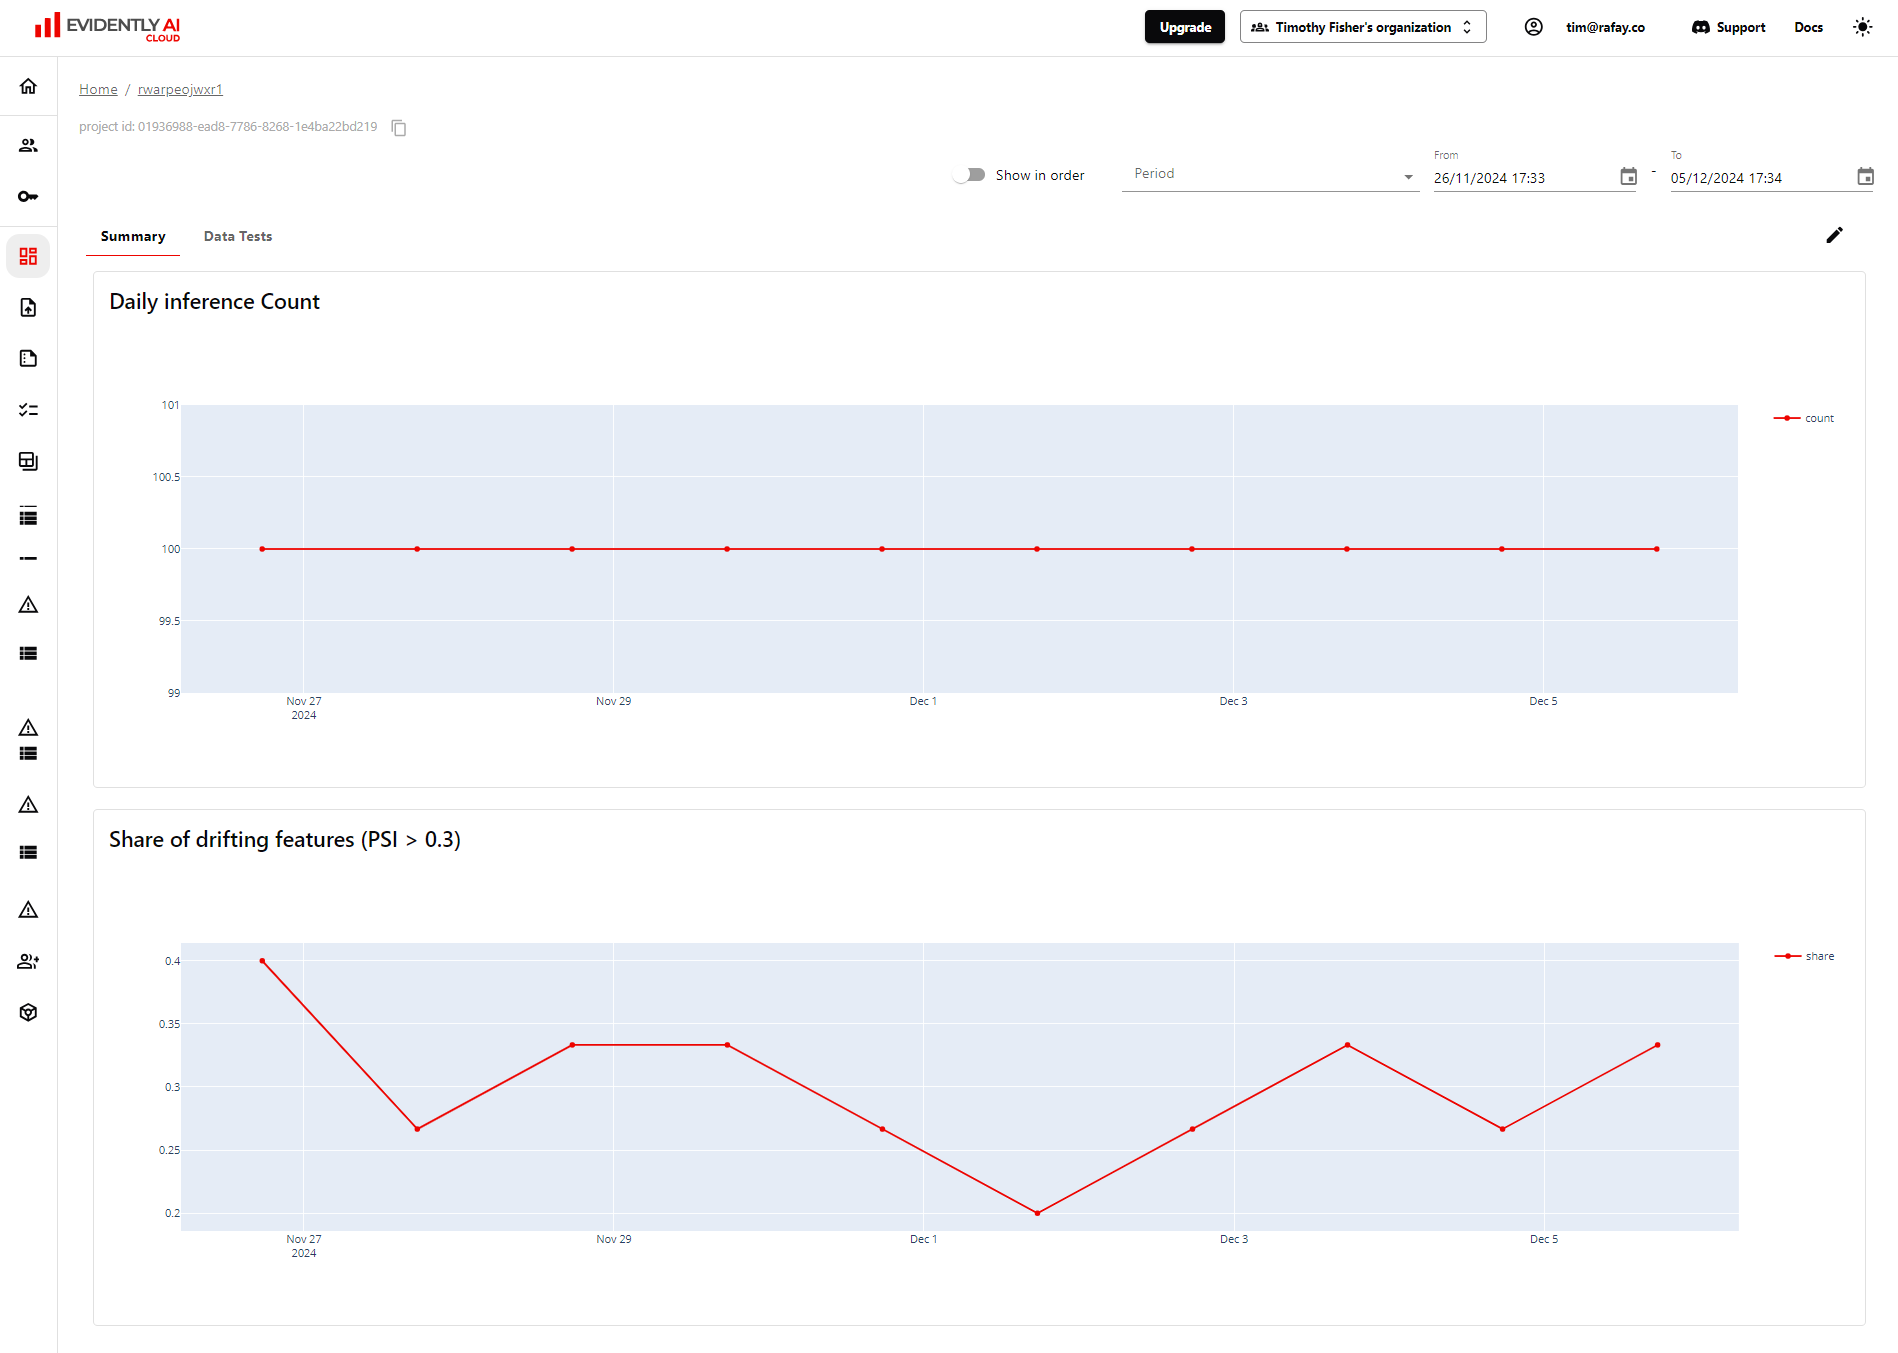Open the Home icon in the sidebar
The image size is (1898, 1353).
coord(28,86)
